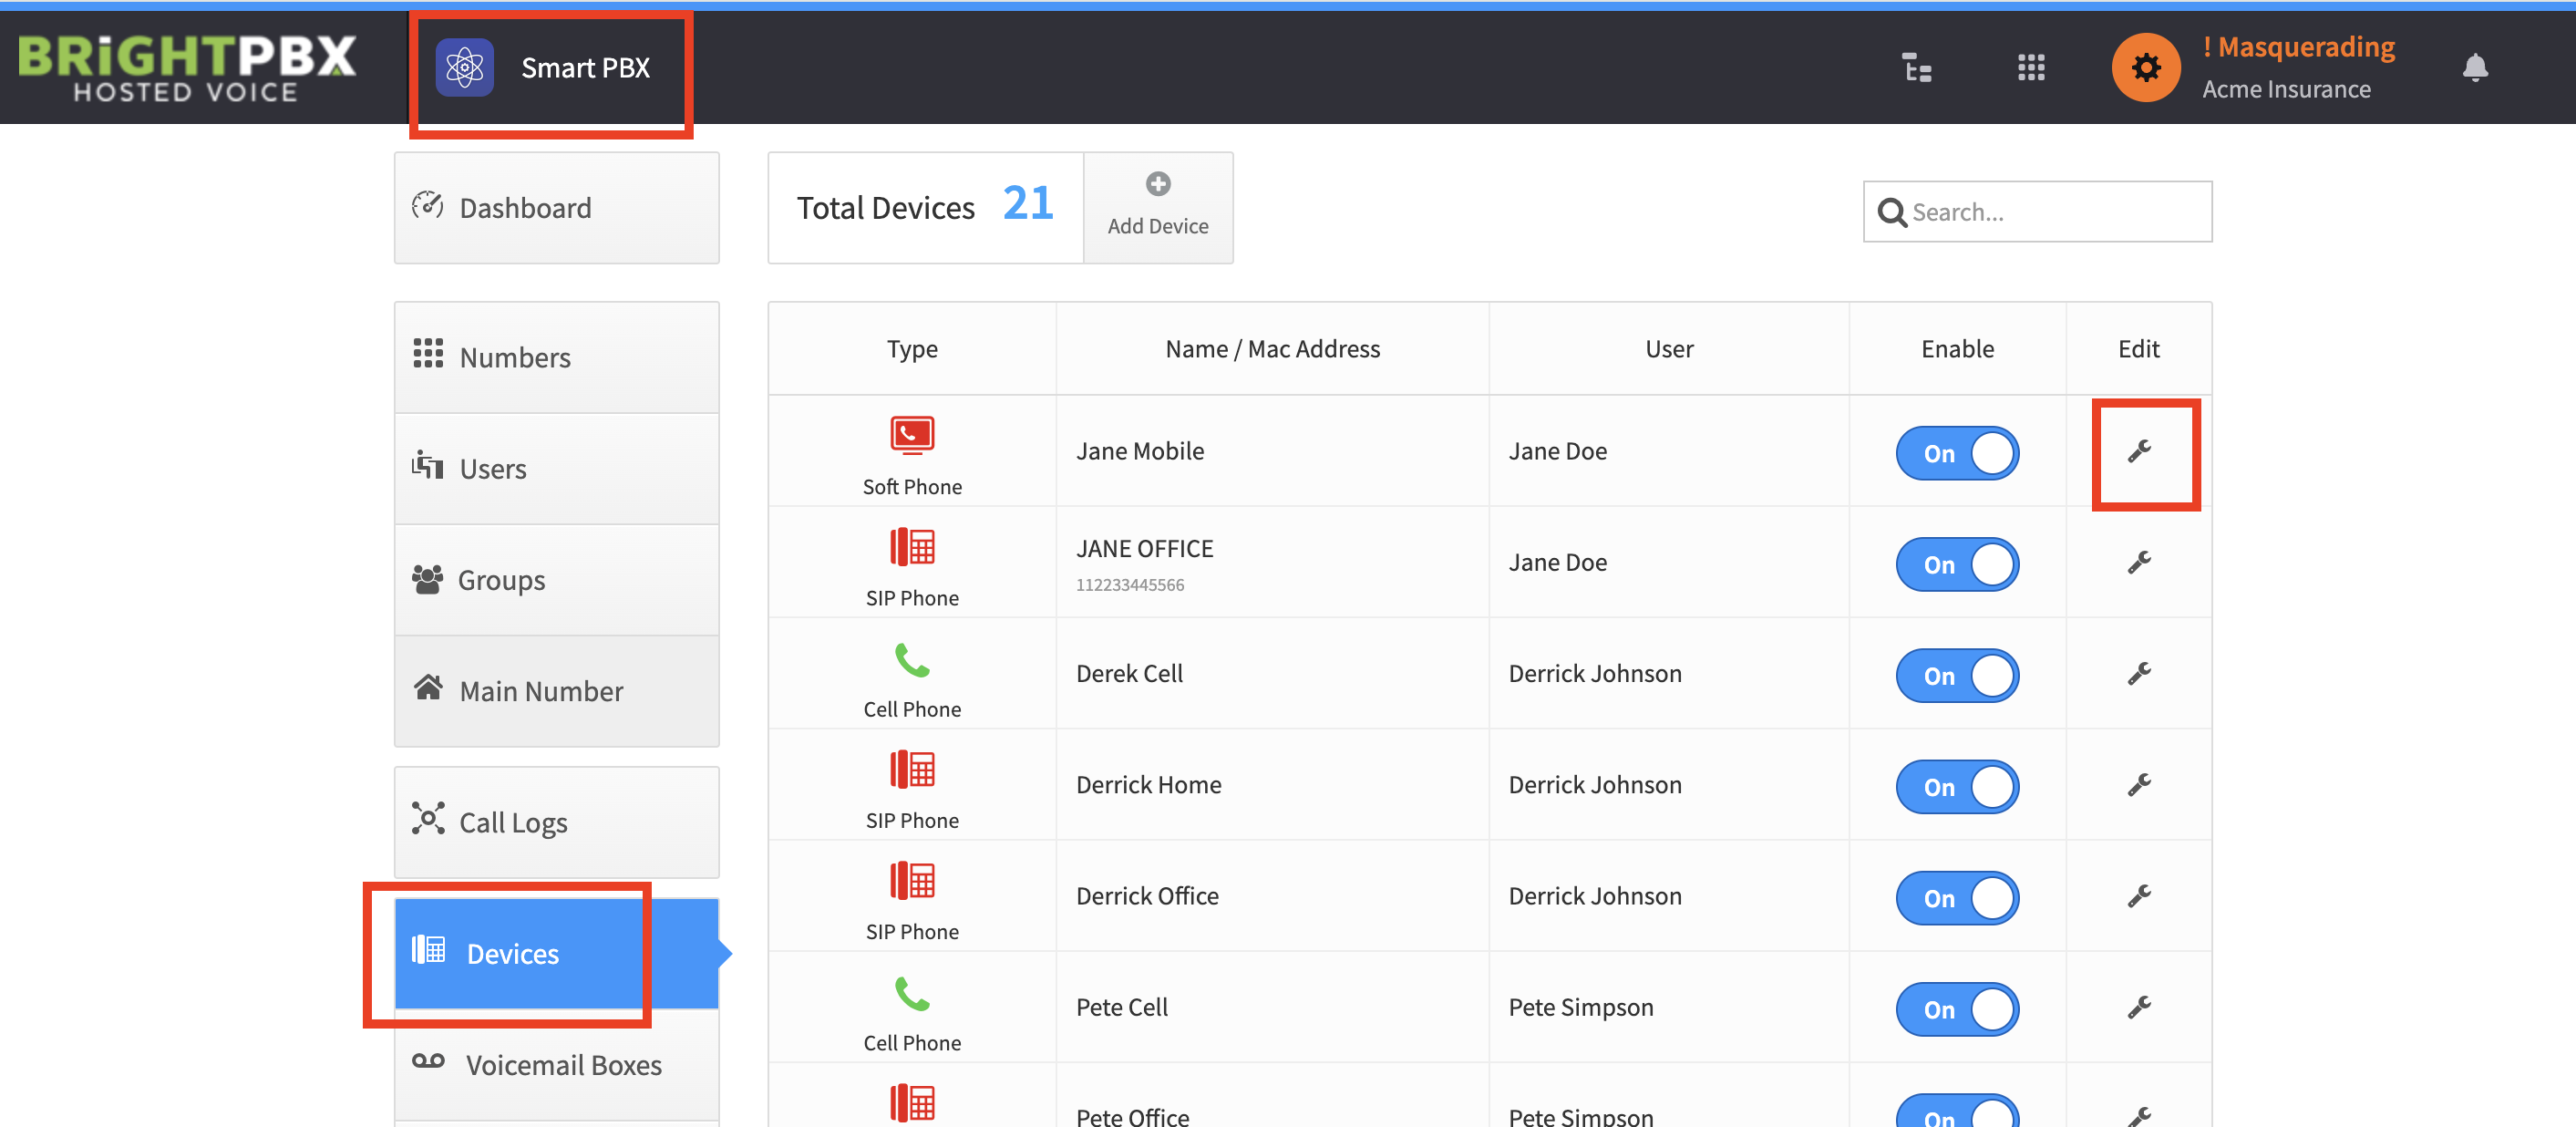Open the Smart PBX app icon
Screen dimensions: 2576x1127
[x=464, y=68]
